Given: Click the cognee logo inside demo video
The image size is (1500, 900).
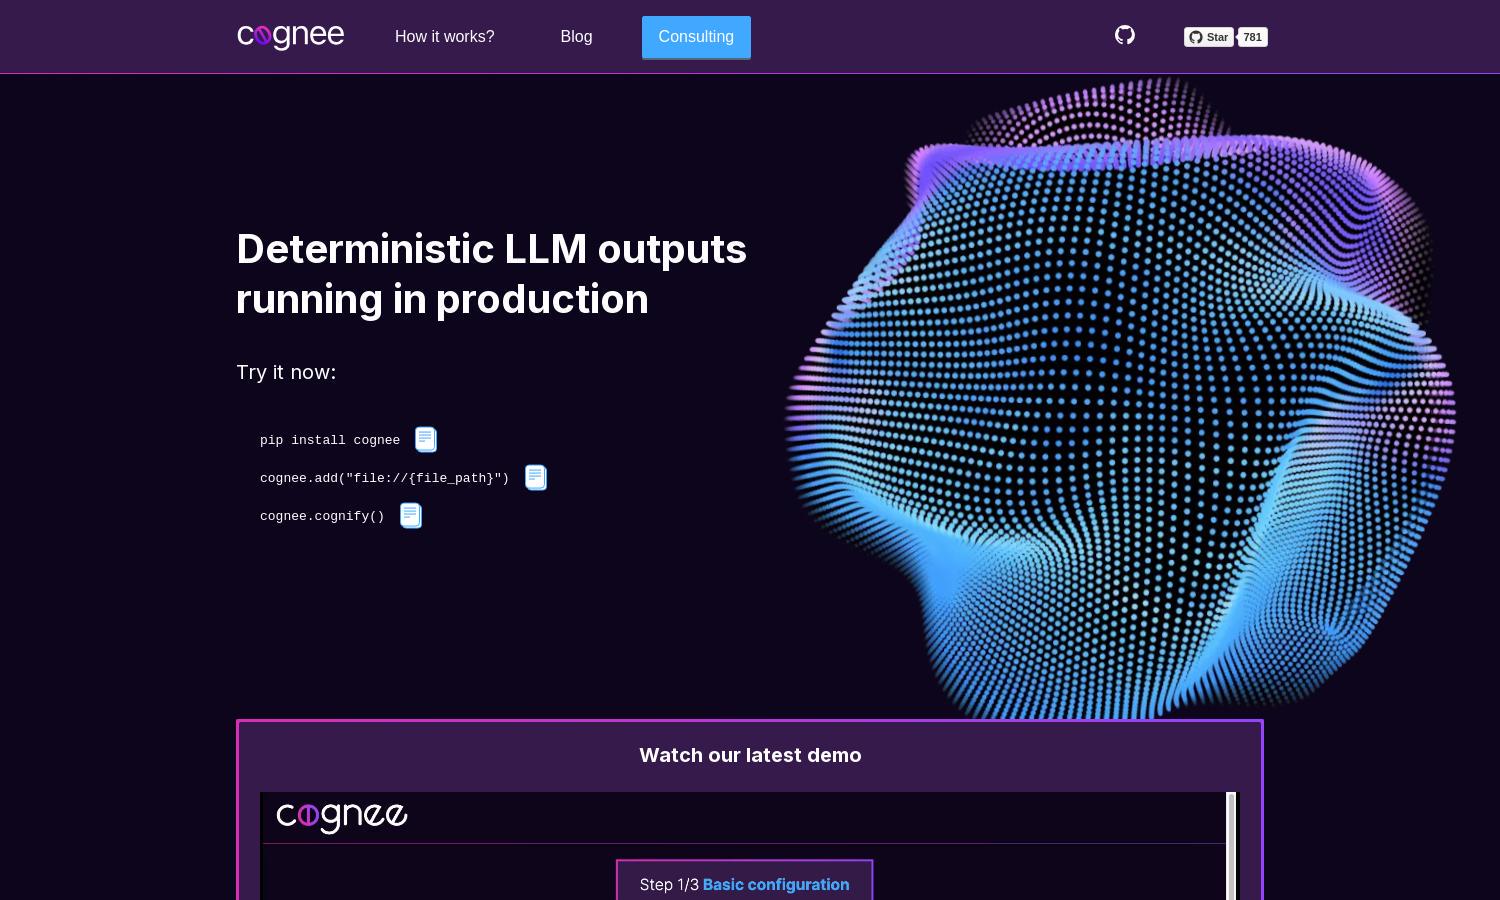Looking at the screenshot, I should click(342, 817).
